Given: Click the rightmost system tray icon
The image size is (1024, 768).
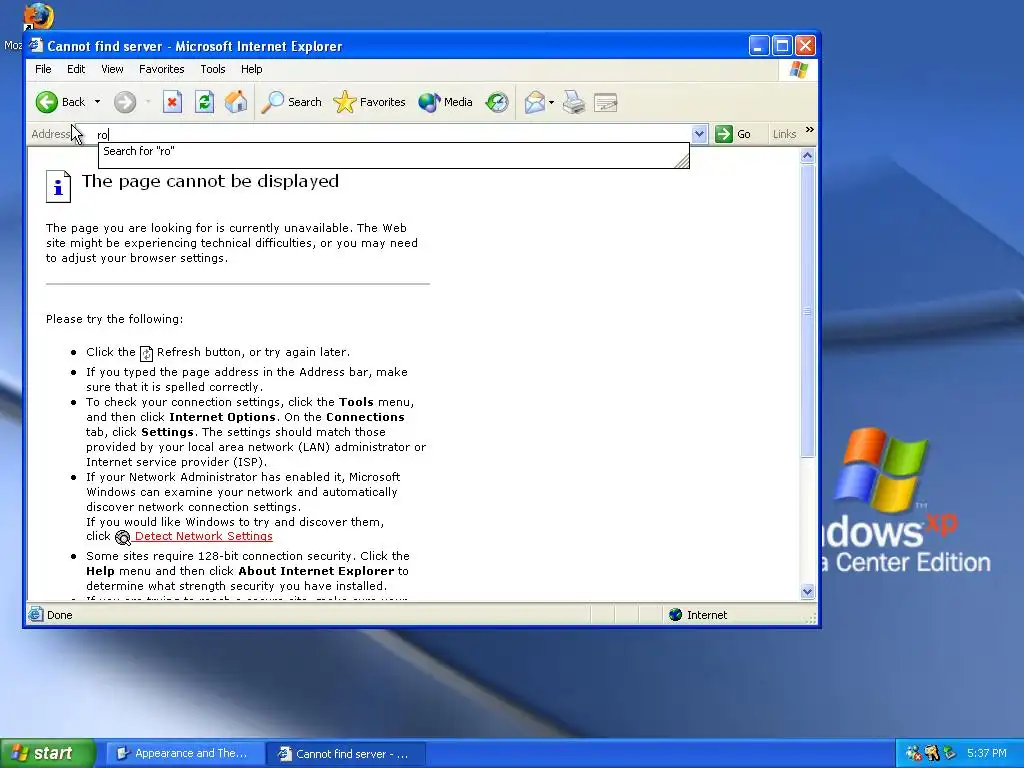Looking at the screenshot, I should click(949, 754).
